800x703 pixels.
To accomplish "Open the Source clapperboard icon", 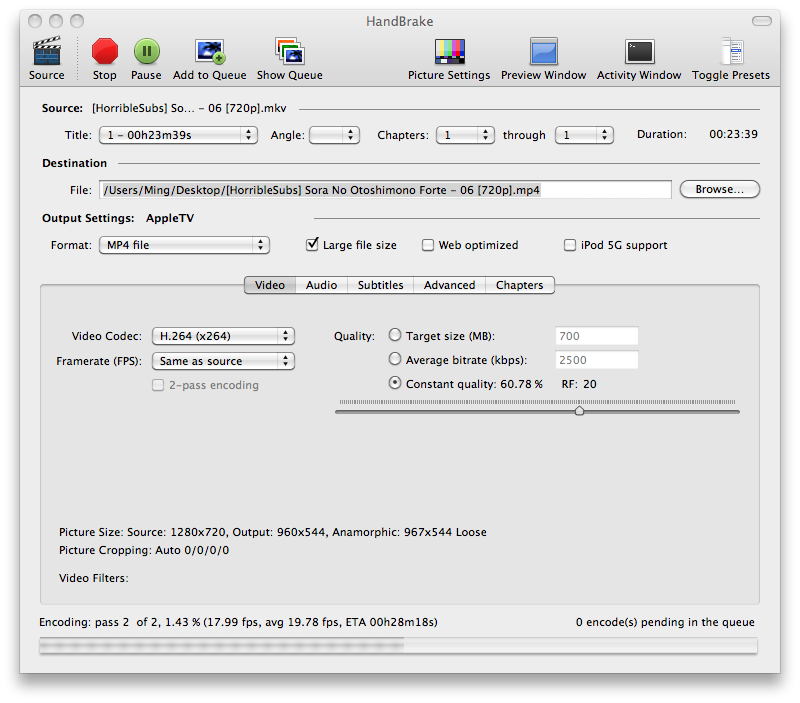I will point(47,51).
